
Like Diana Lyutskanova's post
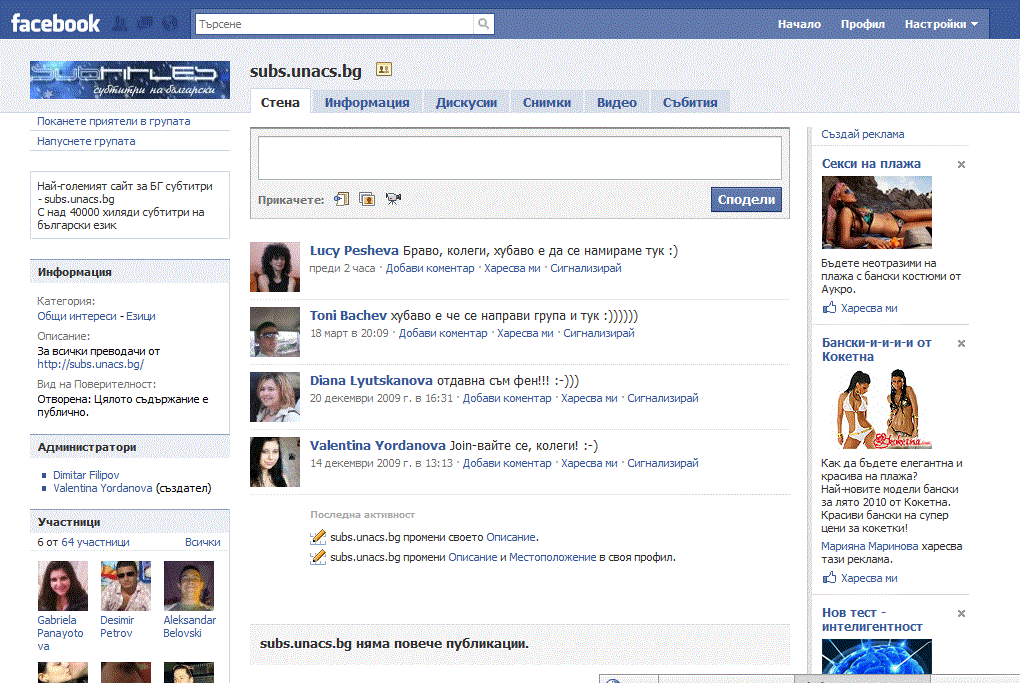[x=589, y=398]
